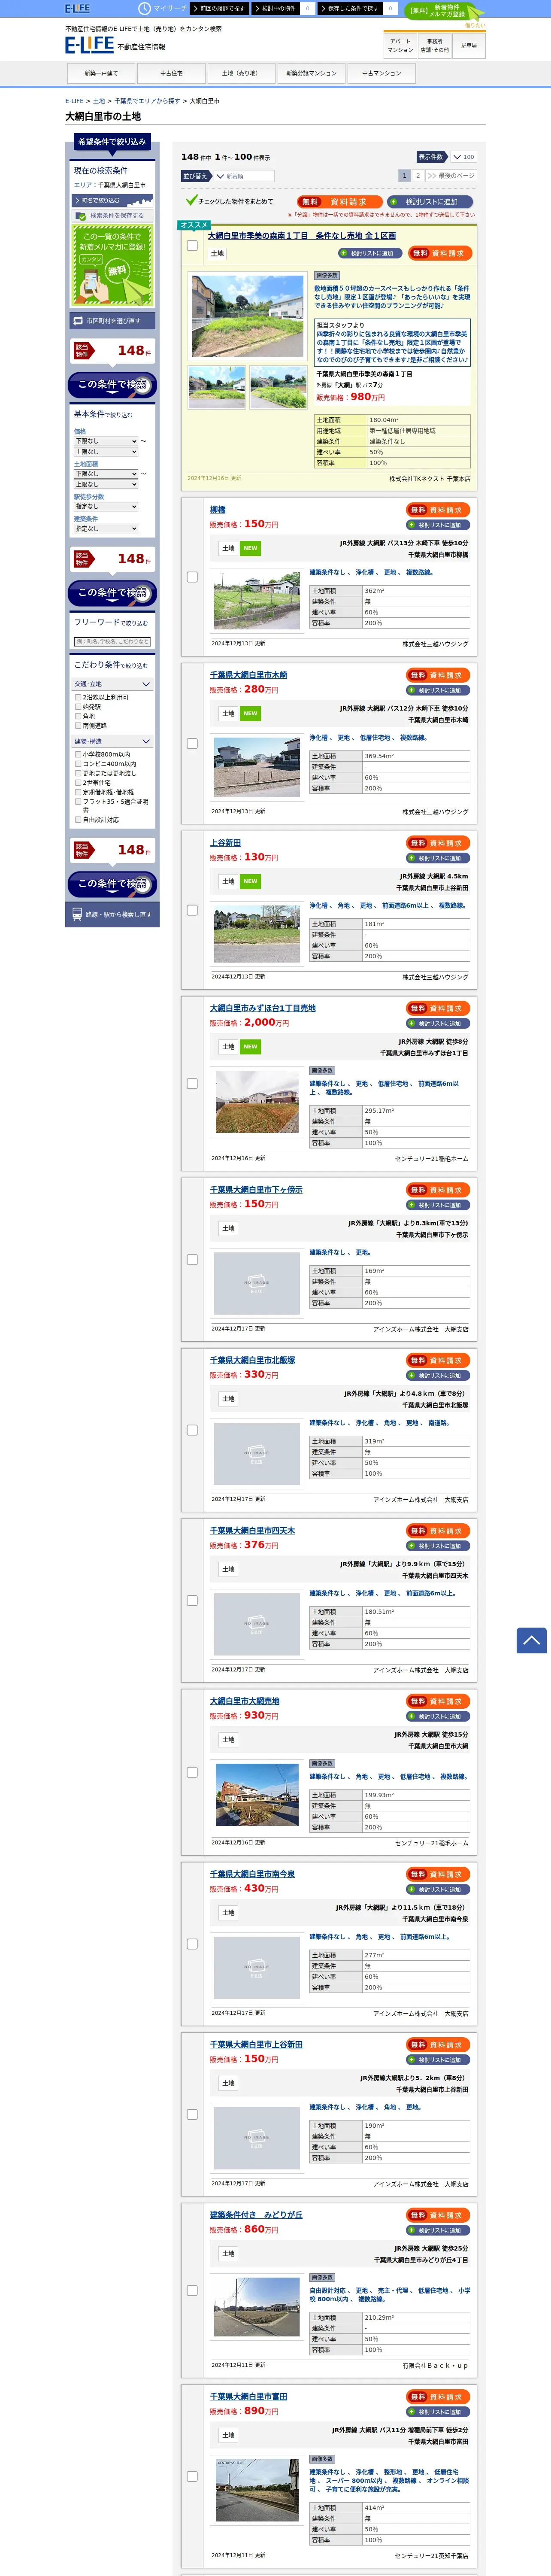The image size is (551, 2576).
Task: Click 無料 資料請求 on the 北飯塚 listing
Action: (x=439, y=1360)
